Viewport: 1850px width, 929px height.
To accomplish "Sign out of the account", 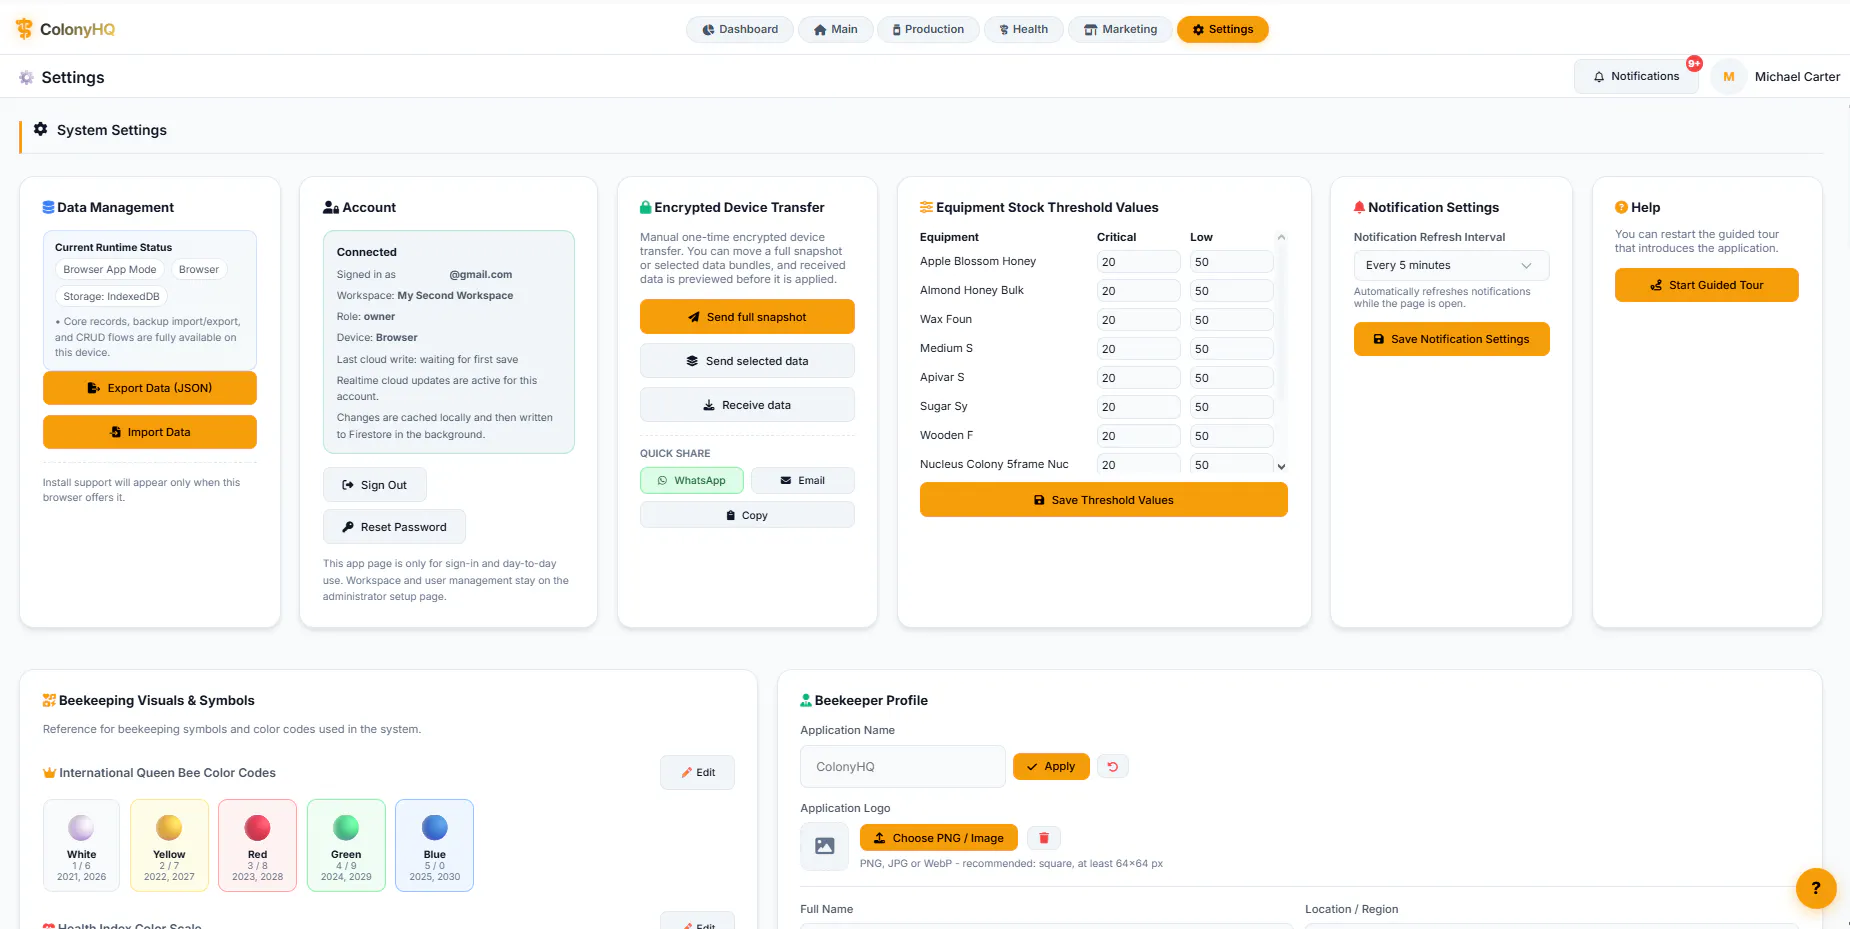I will (x=375, y=485).
